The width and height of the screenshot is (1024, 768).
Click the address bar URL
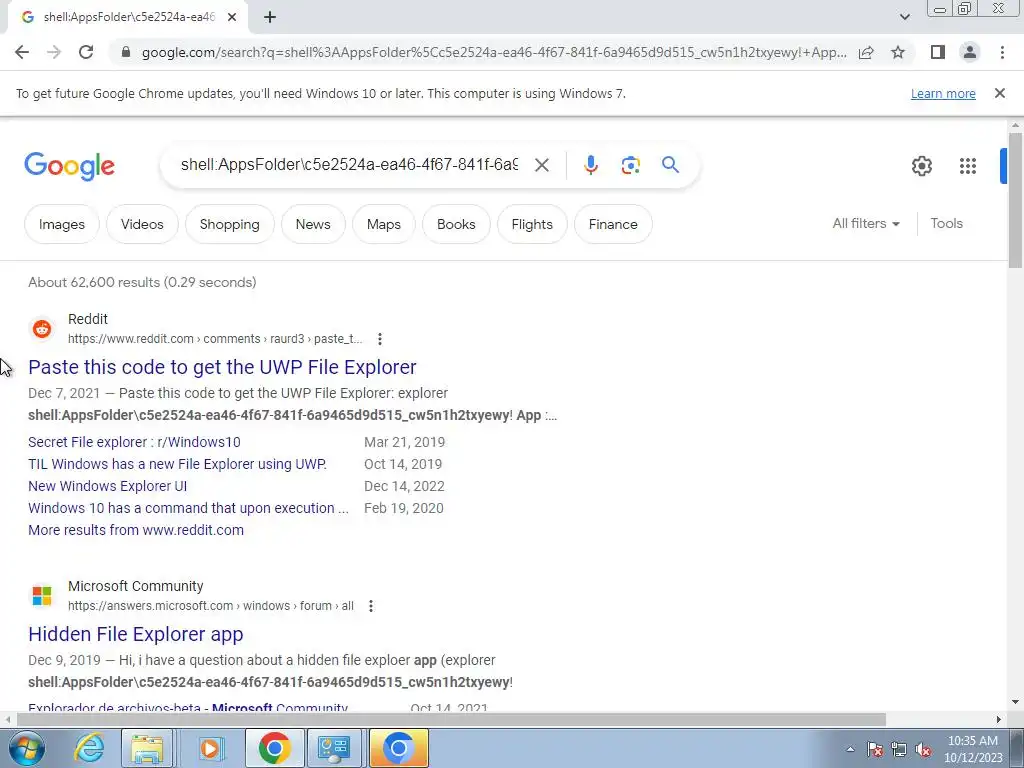494,52
